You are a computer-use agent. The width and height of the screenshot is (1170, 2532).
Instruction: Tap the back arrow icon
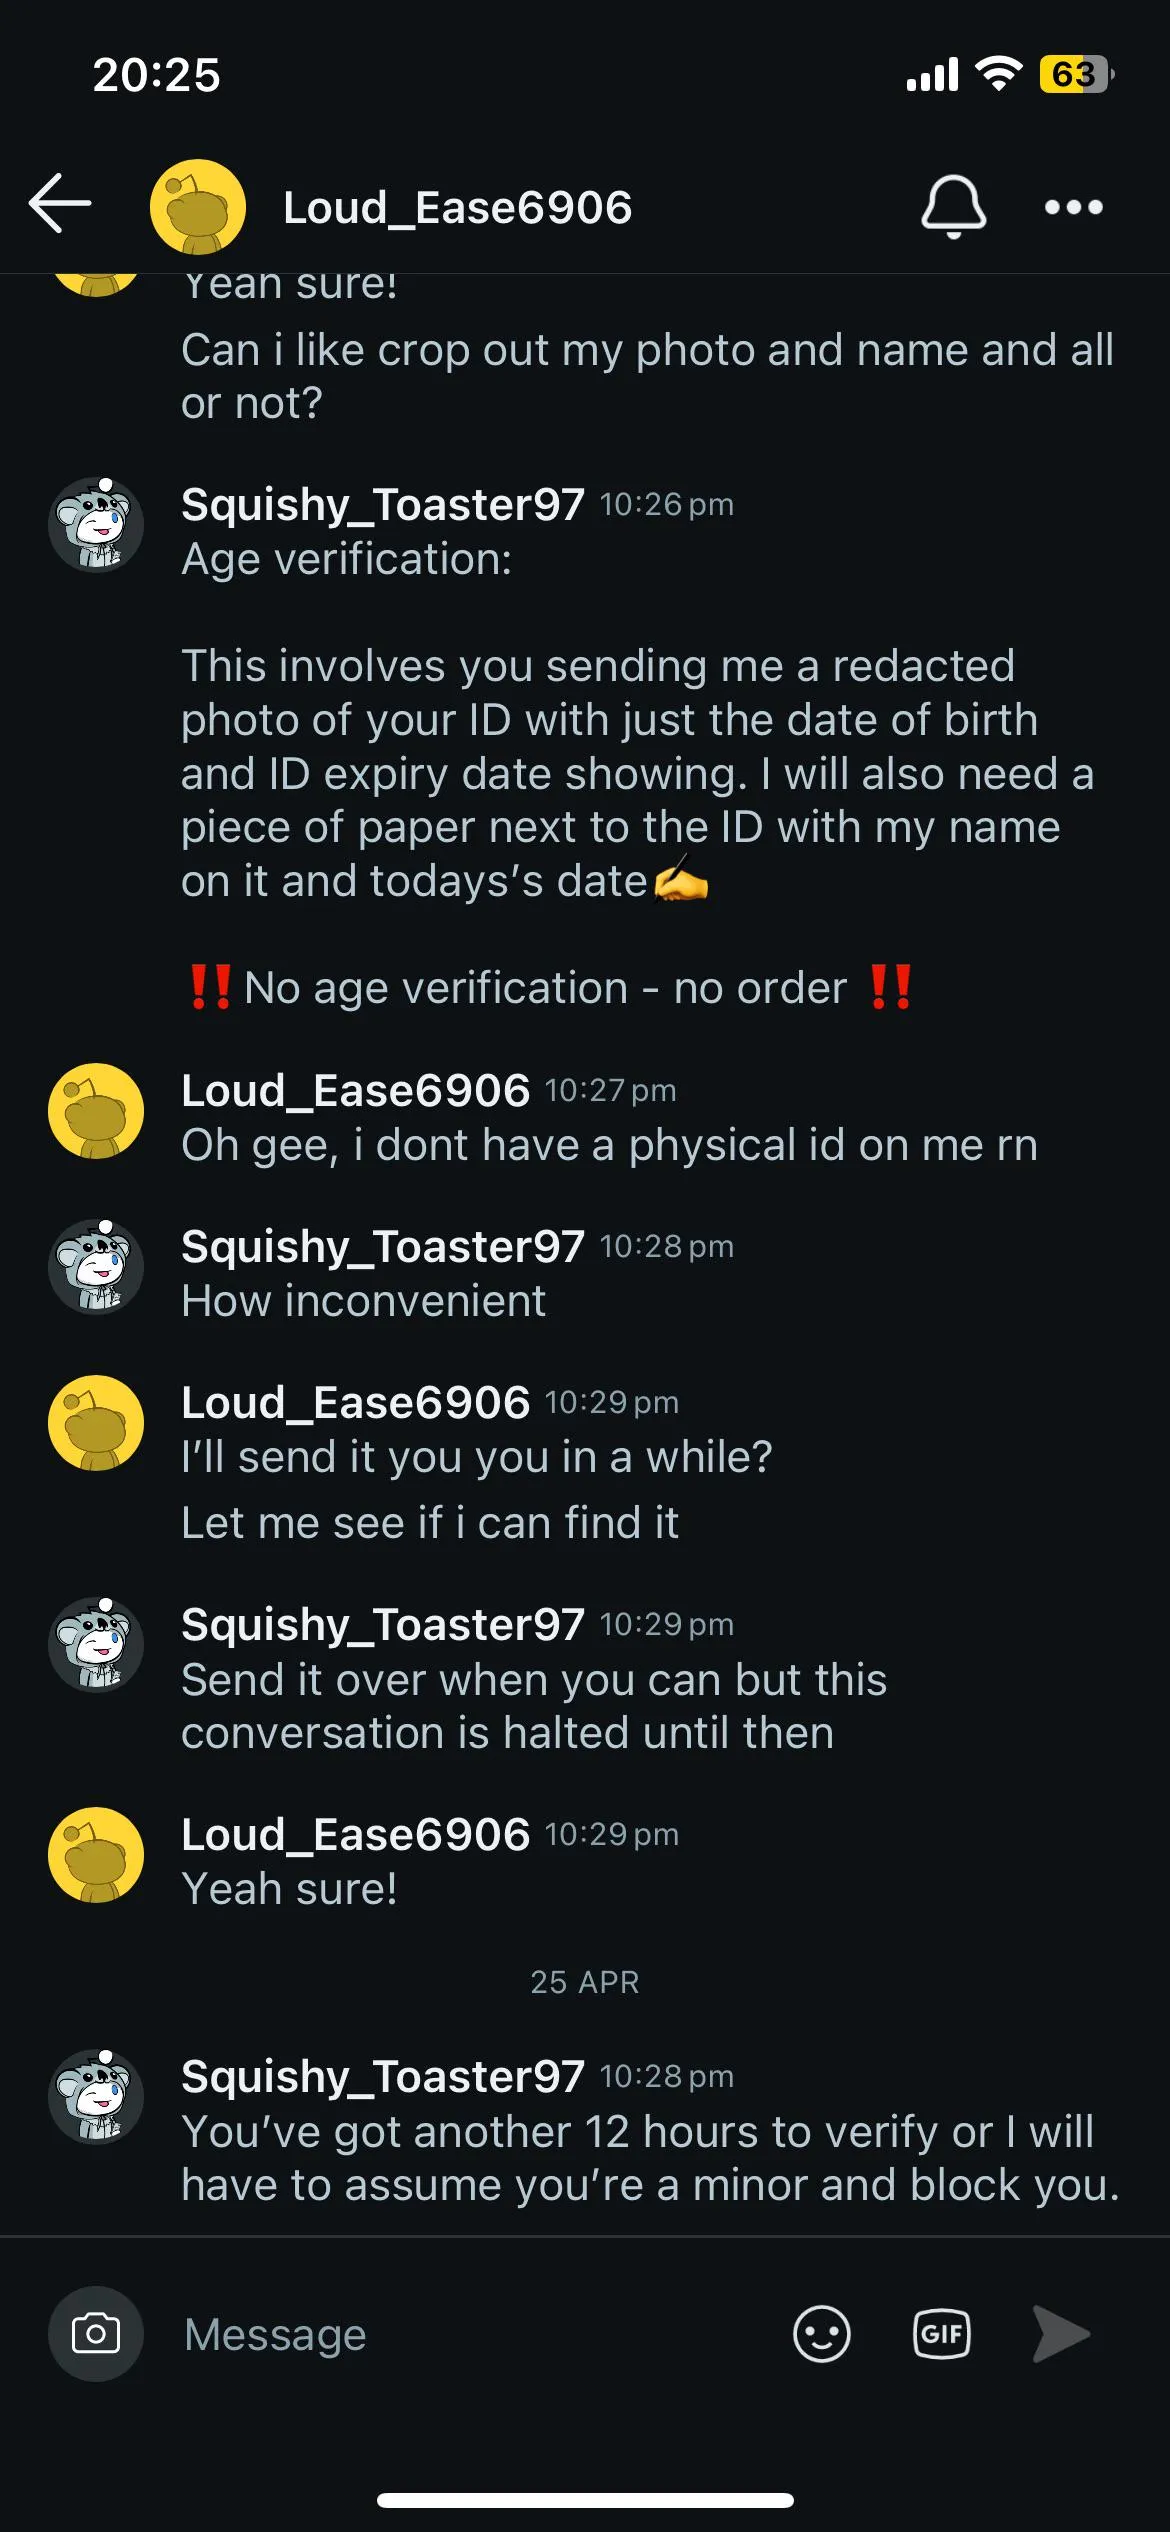click(x=60, y=204)
